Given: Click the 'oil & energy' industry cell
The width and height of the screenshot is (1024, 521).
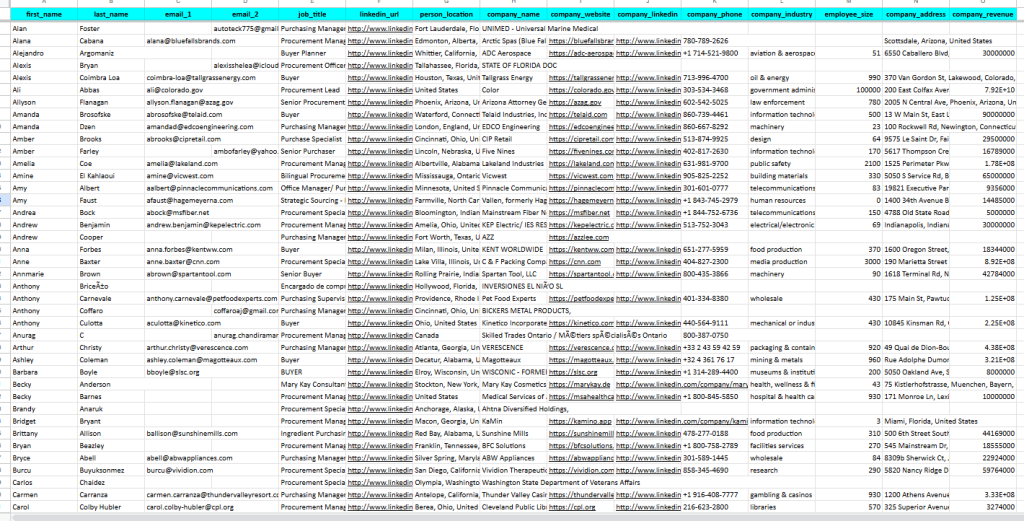Looking at the screenshot, I should click(x=782, y=78).
